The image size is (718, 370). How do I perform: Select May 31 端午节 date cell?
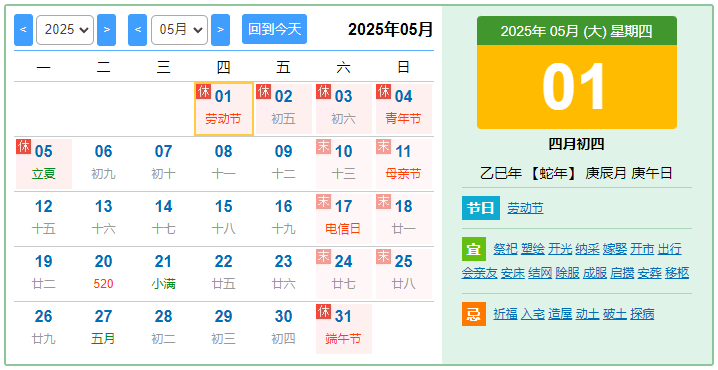tap(343, 329)
